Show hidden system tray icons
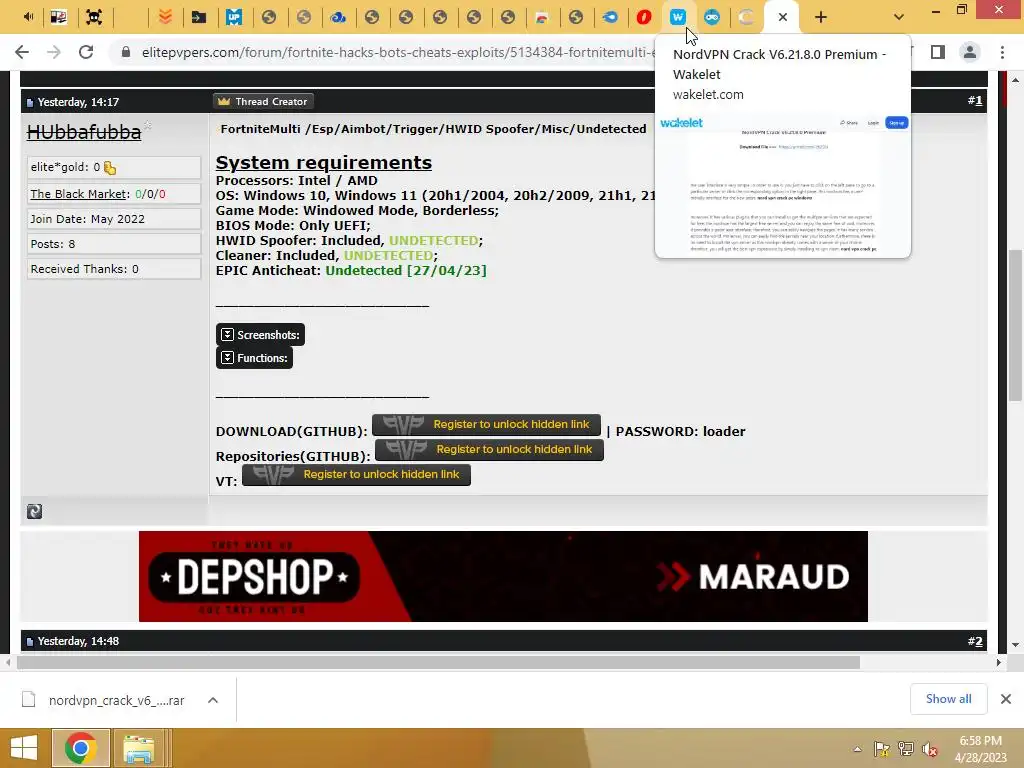The height and width of the screenshot is (768, 1024). (857, 749)
